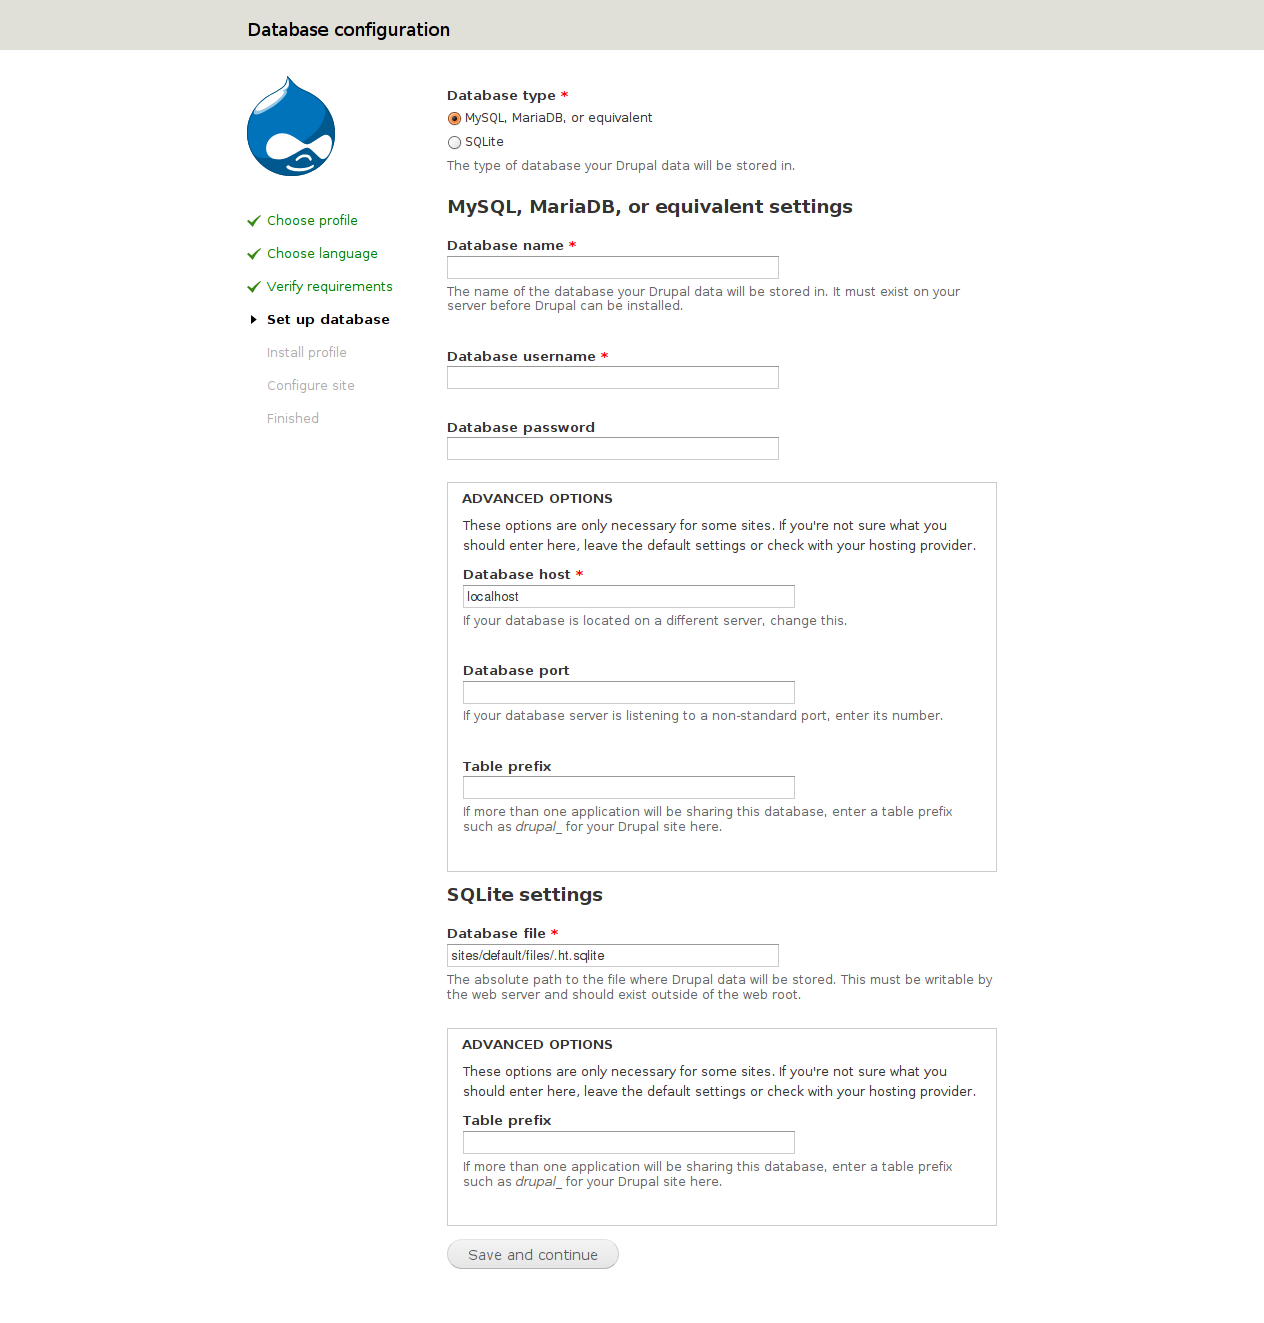Click the Database password label
Image resolution: width=1264 pixels, height=1323 pixels.
(x=521, y=428)
